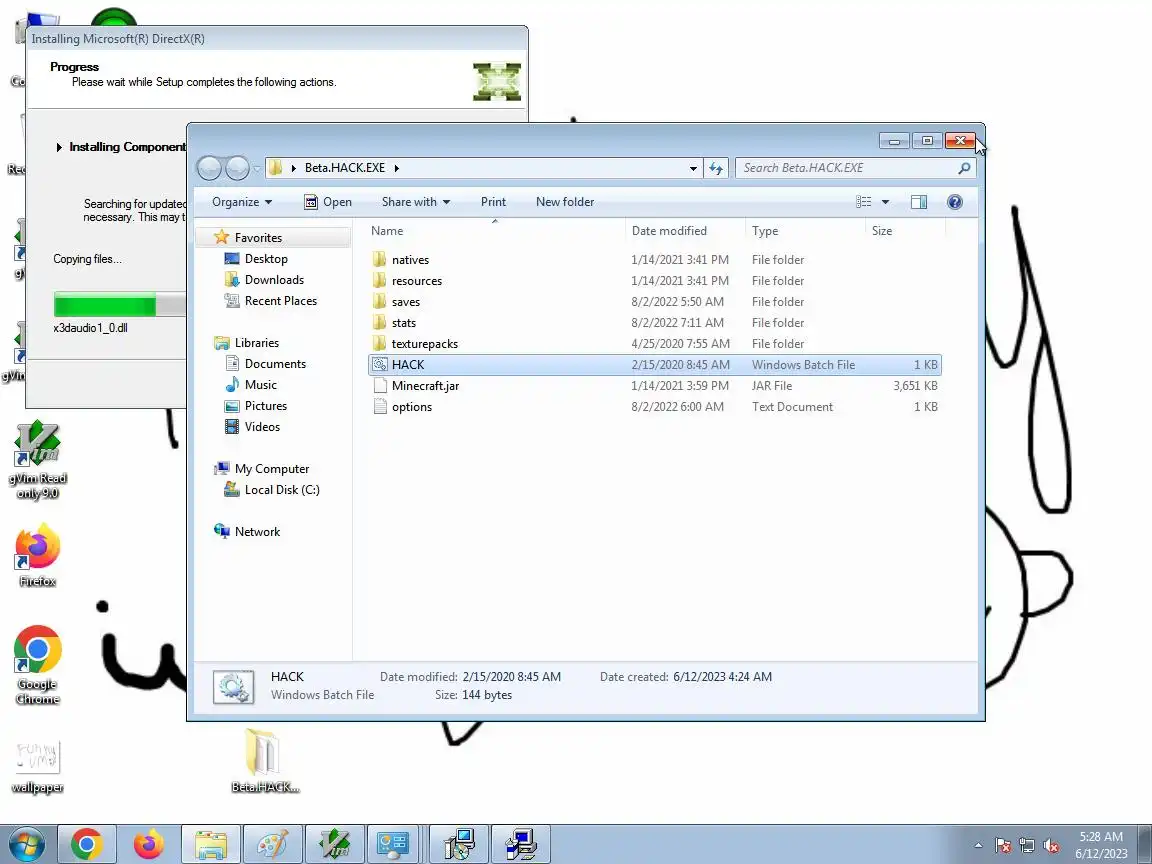Click Firefox in the taskbar
1152x864 pixels.
click(149, 844)
